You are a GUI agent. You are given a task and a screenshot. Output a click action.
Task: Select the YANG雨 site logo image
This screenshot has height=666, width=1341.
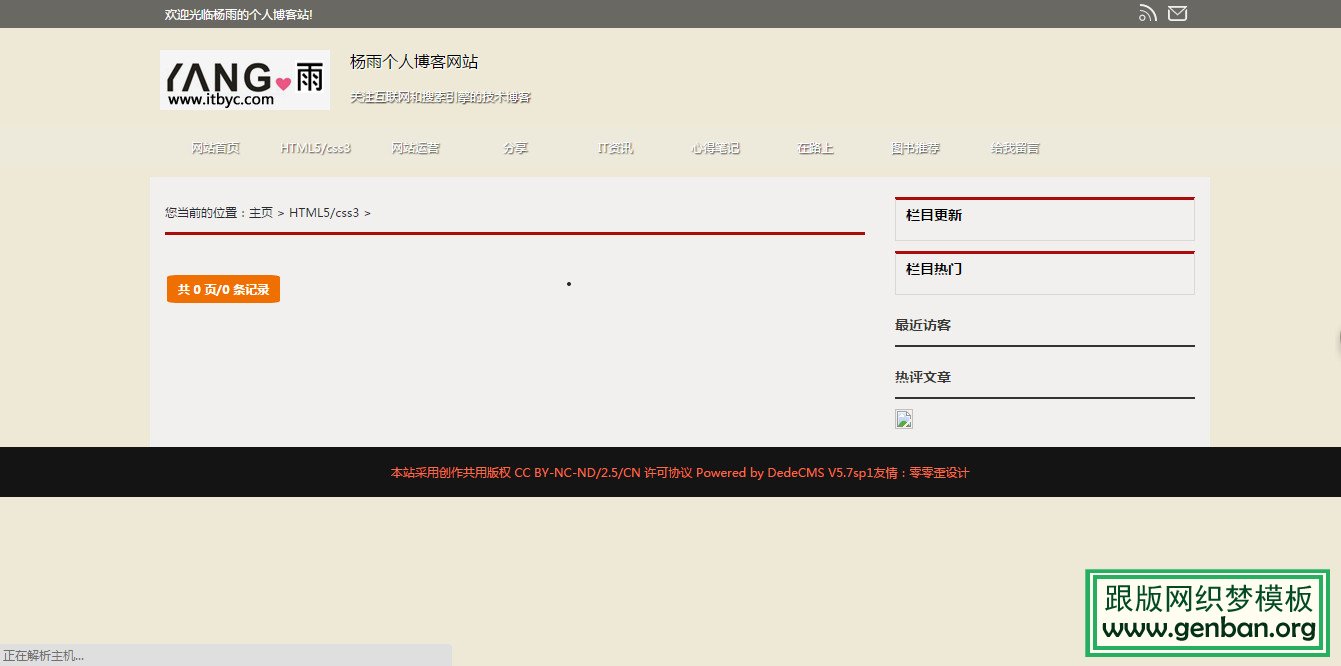[x=244, y=80]
